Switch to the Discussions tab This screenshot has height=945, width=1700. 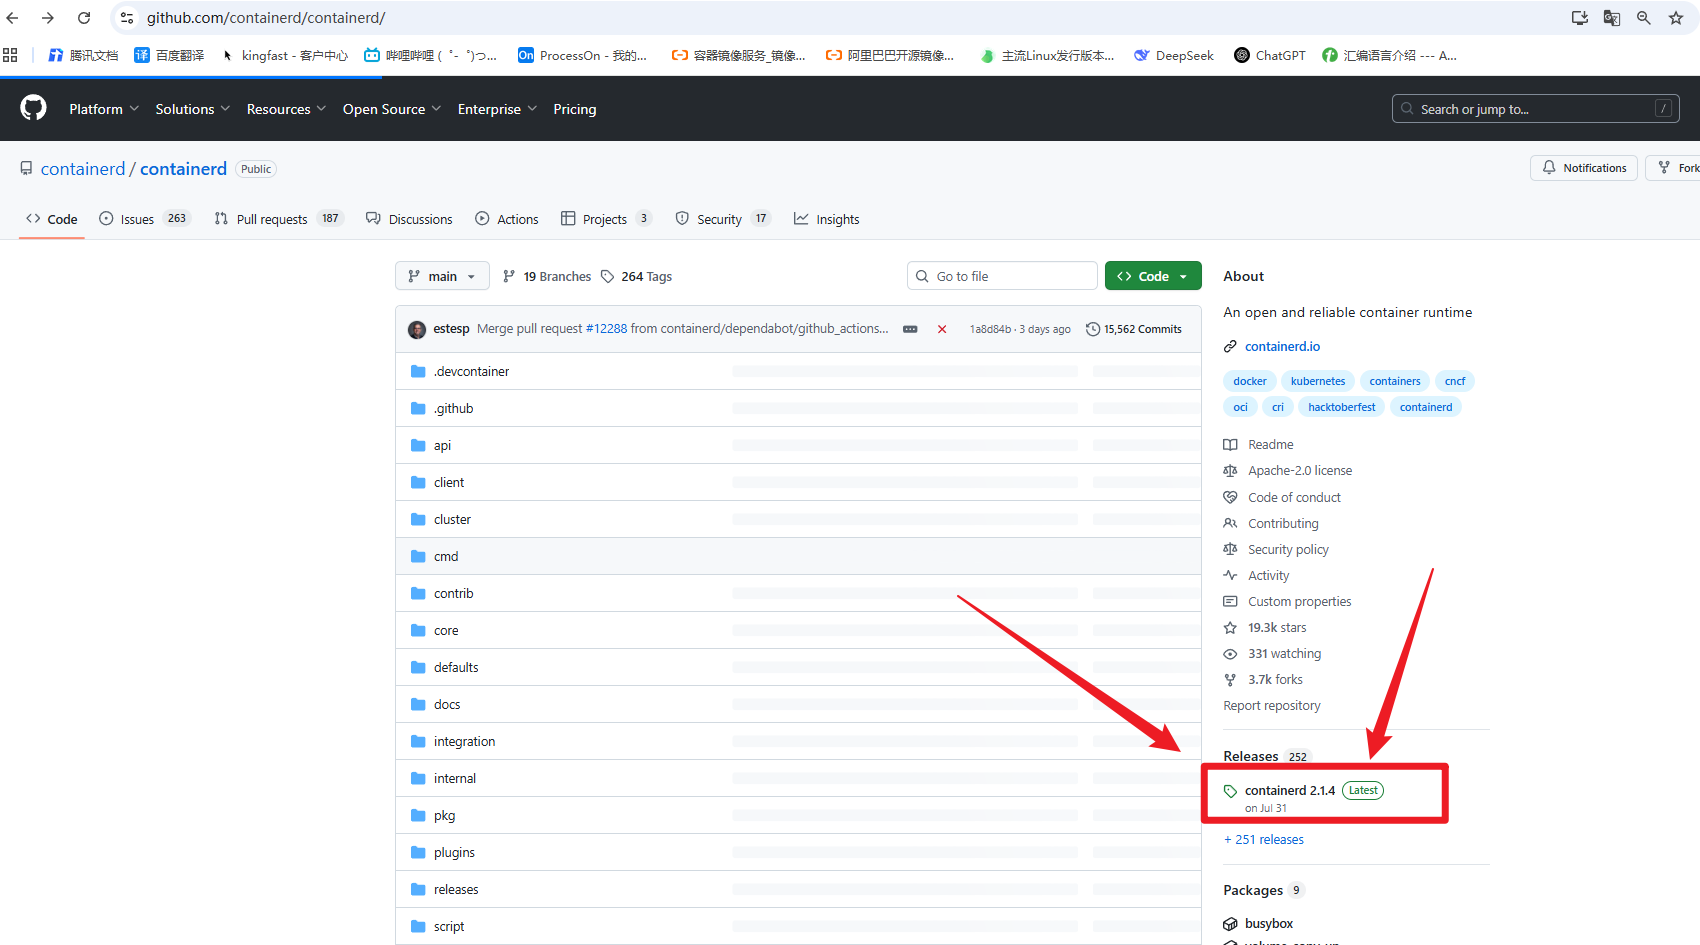(409, 219)
